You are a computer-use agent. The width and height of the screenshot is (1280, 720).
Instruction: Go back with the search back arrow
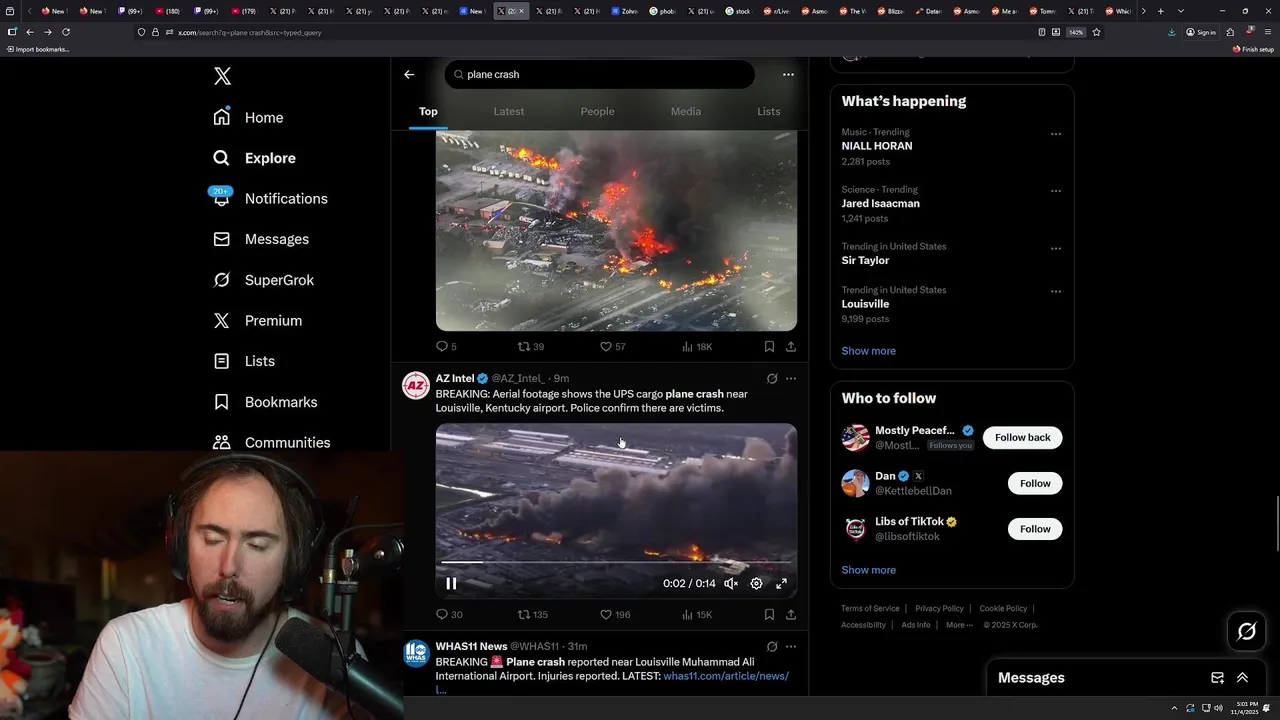click(x=409, y=74)
